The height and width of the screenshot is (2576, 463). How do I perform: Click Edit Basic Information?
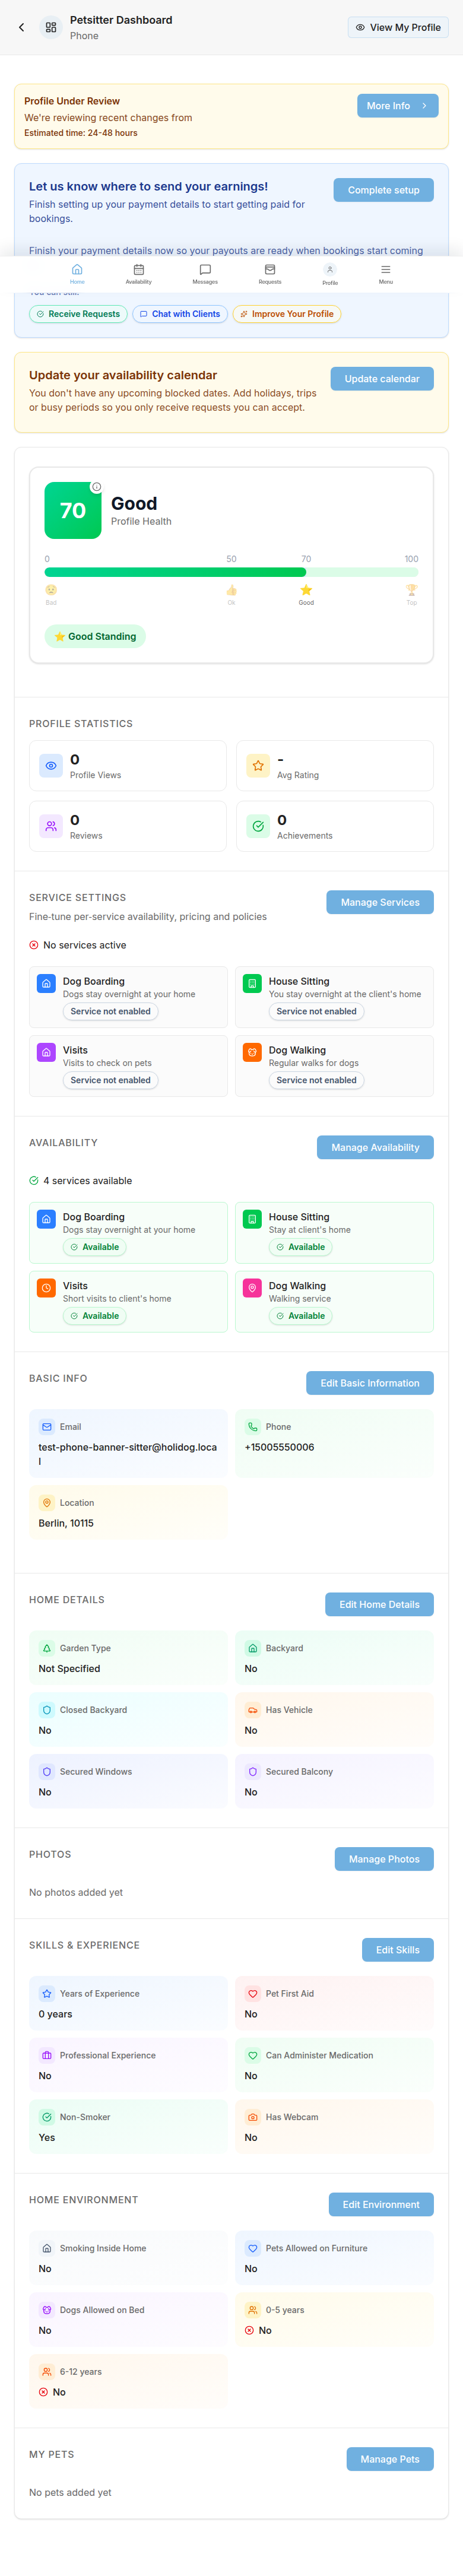(x=369, y=1382)
